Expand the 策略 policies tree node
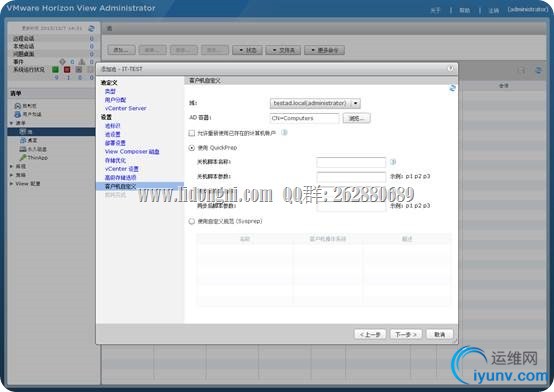 pos(12,175)
